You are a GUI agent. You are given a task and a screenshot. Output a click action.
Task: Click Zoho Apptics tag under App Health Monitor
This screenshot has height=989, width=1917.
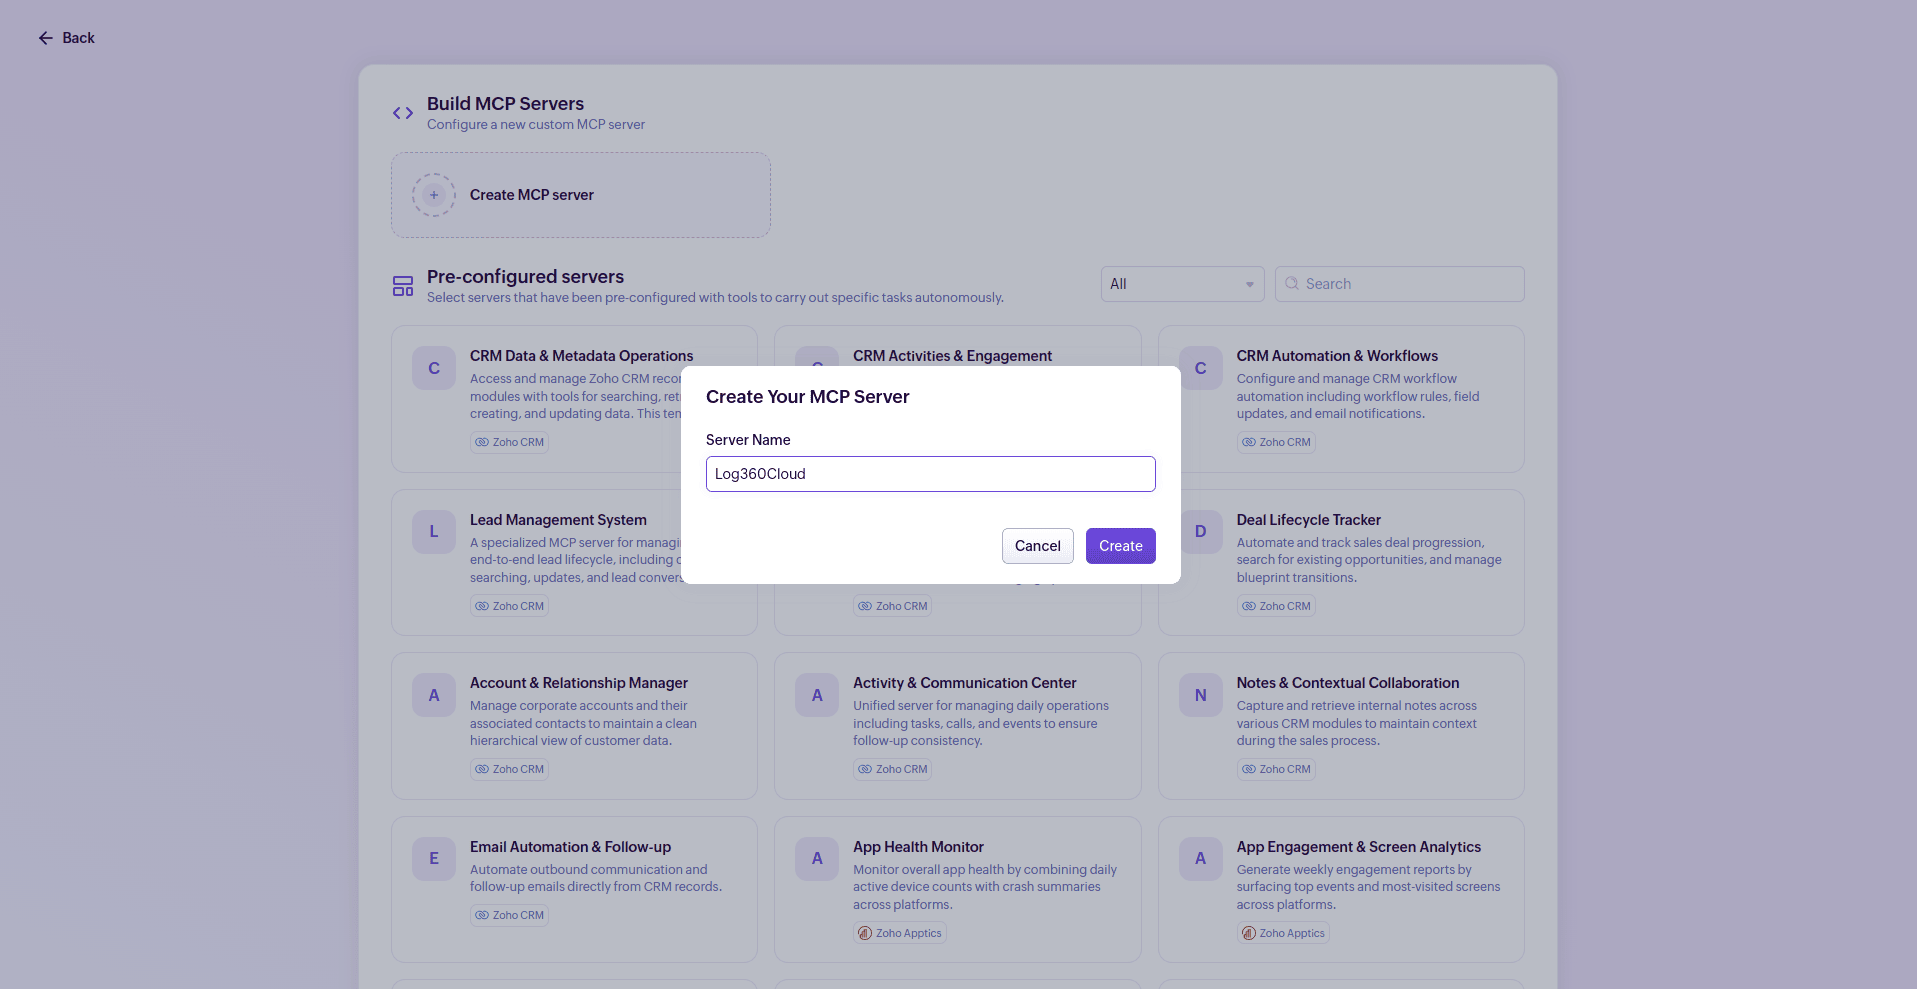[900, 933]
